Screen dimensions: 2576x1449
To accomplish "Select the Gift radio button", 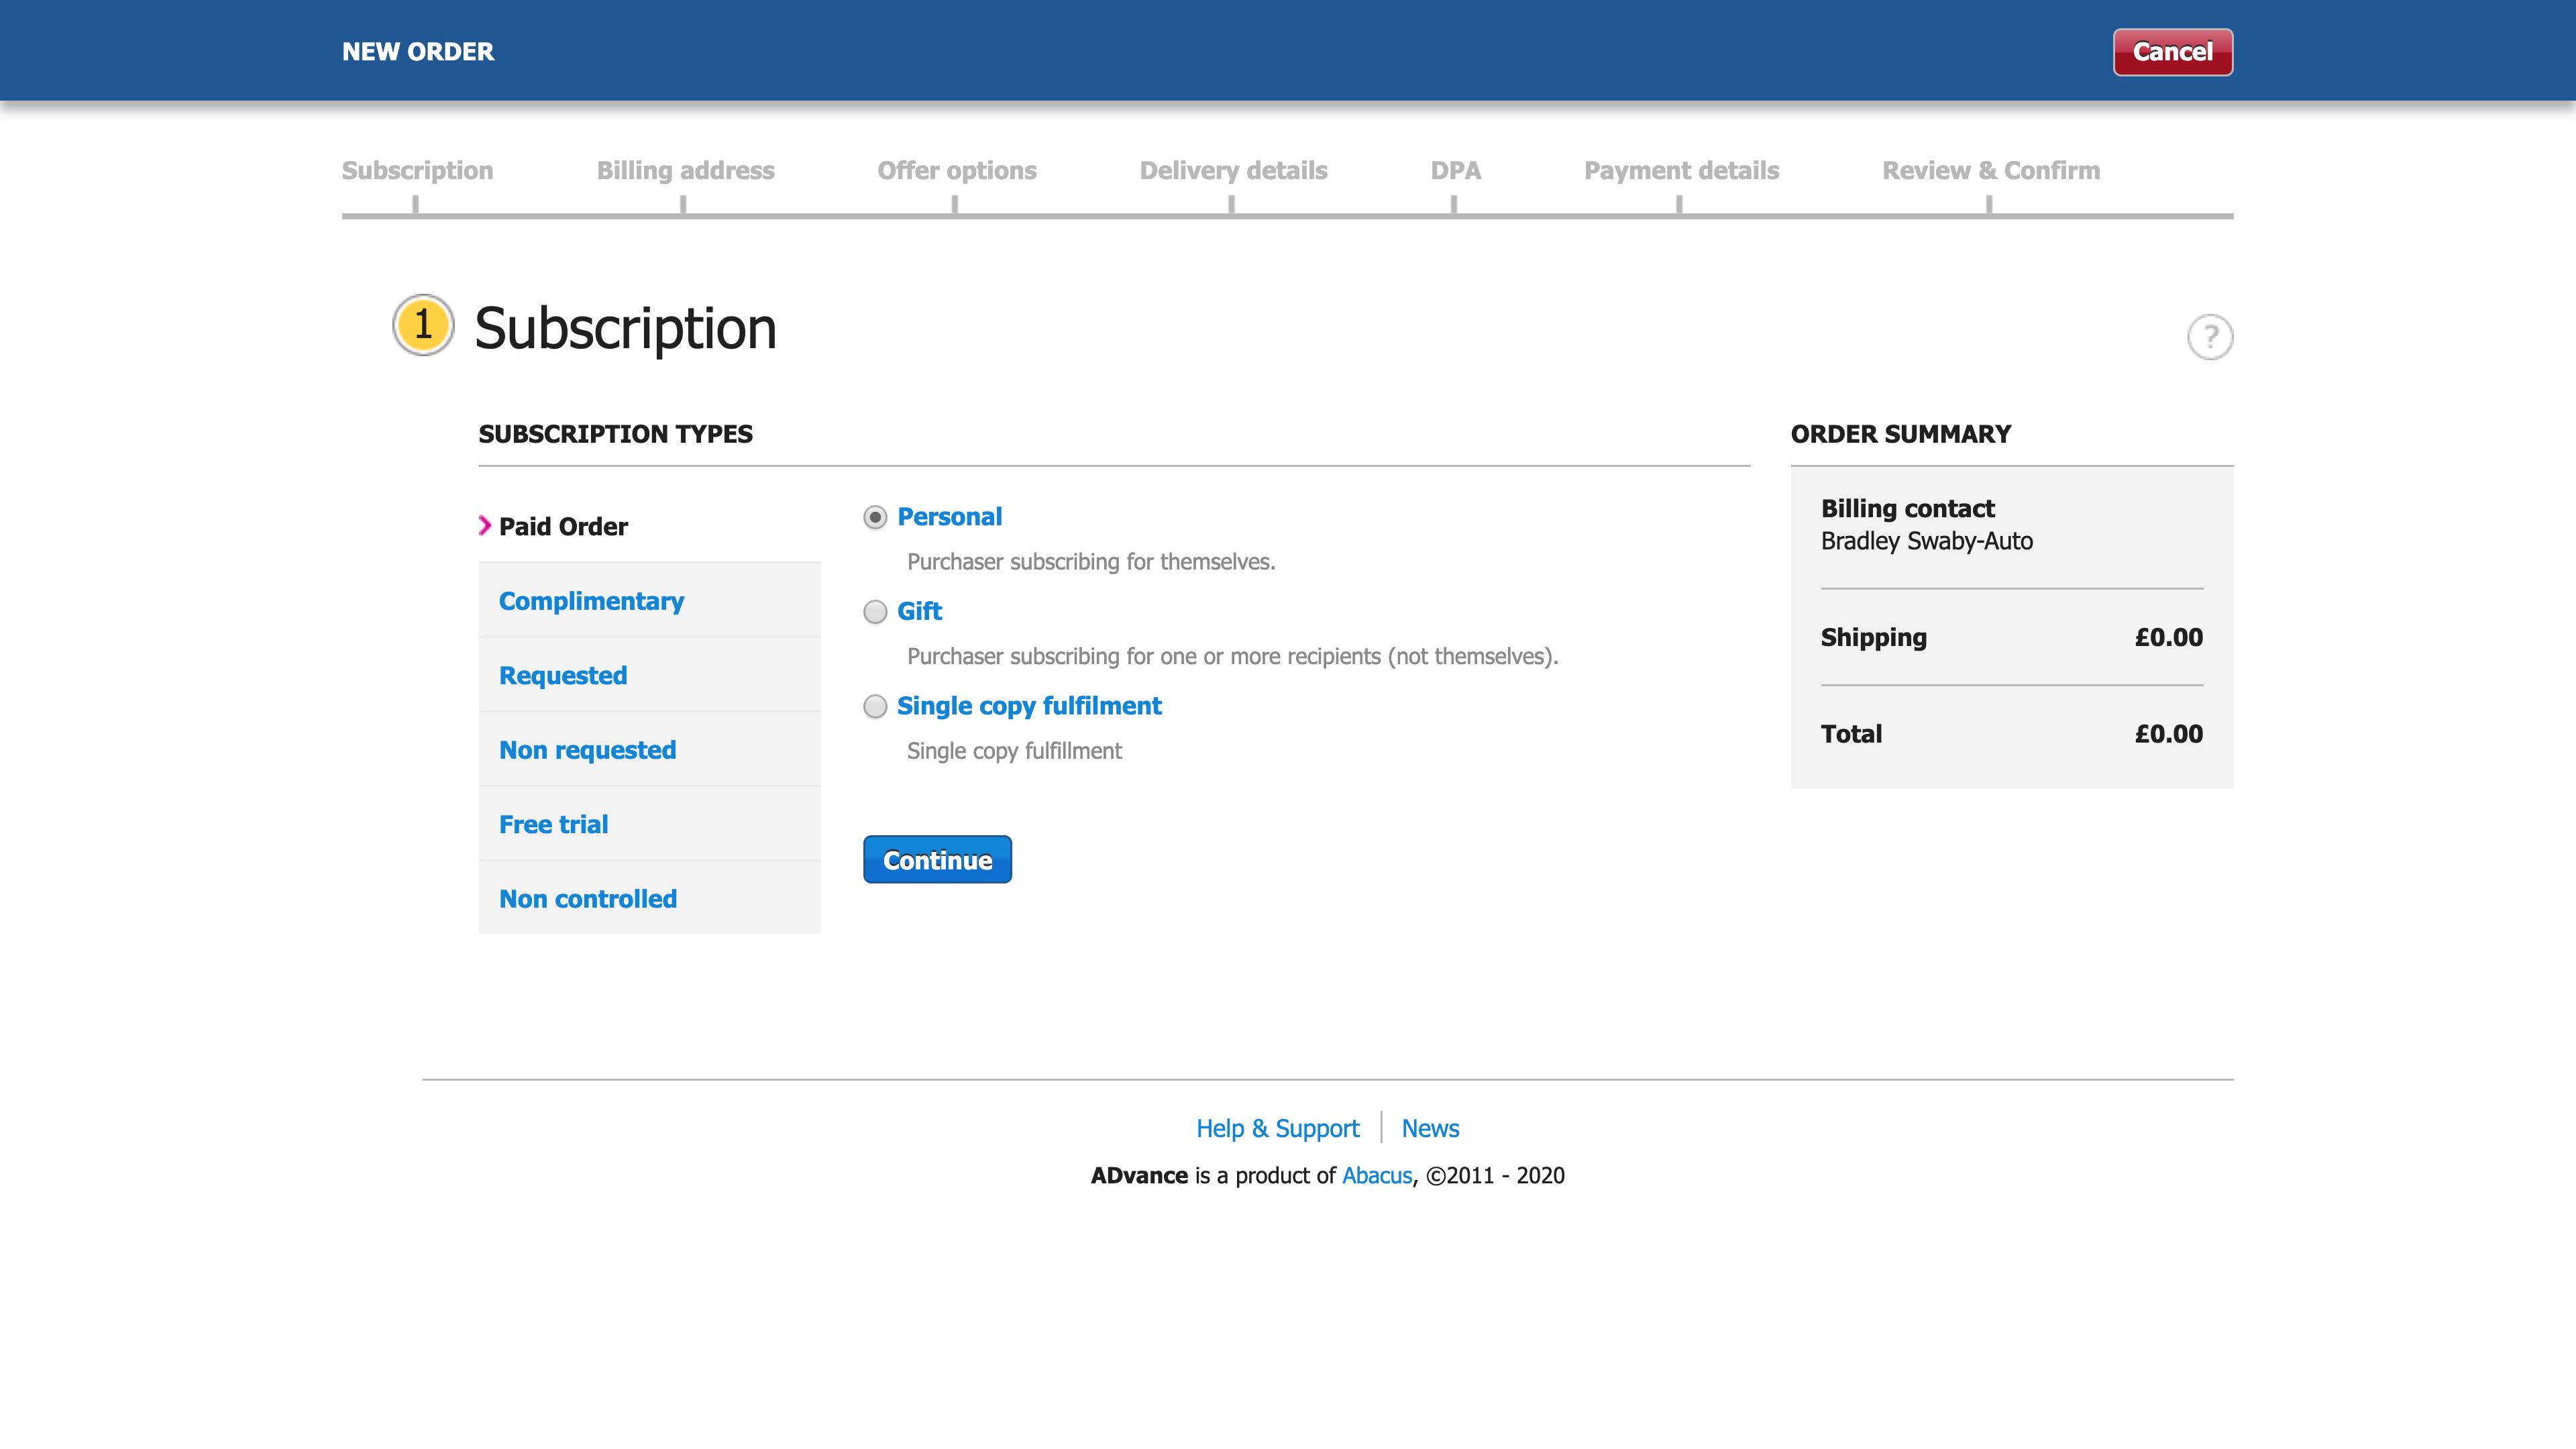I will pos(875,612).
